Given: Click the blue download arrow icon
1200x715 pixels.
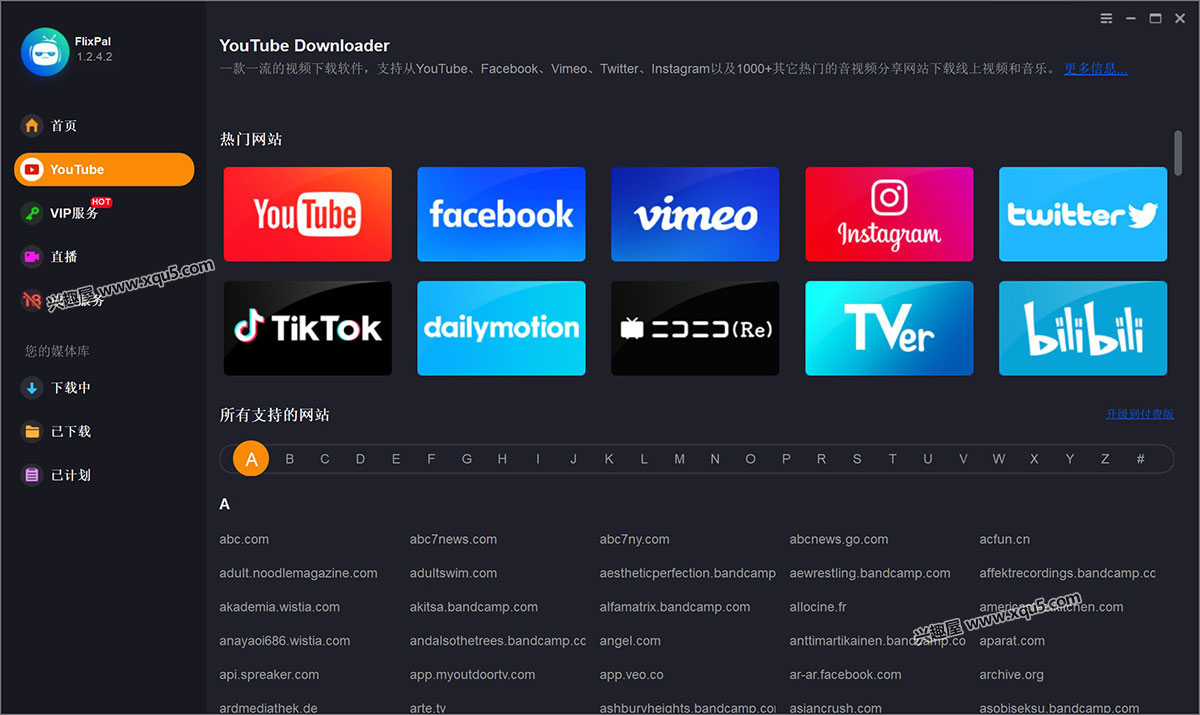Looking at the screenshot, I should click(32, 388).
